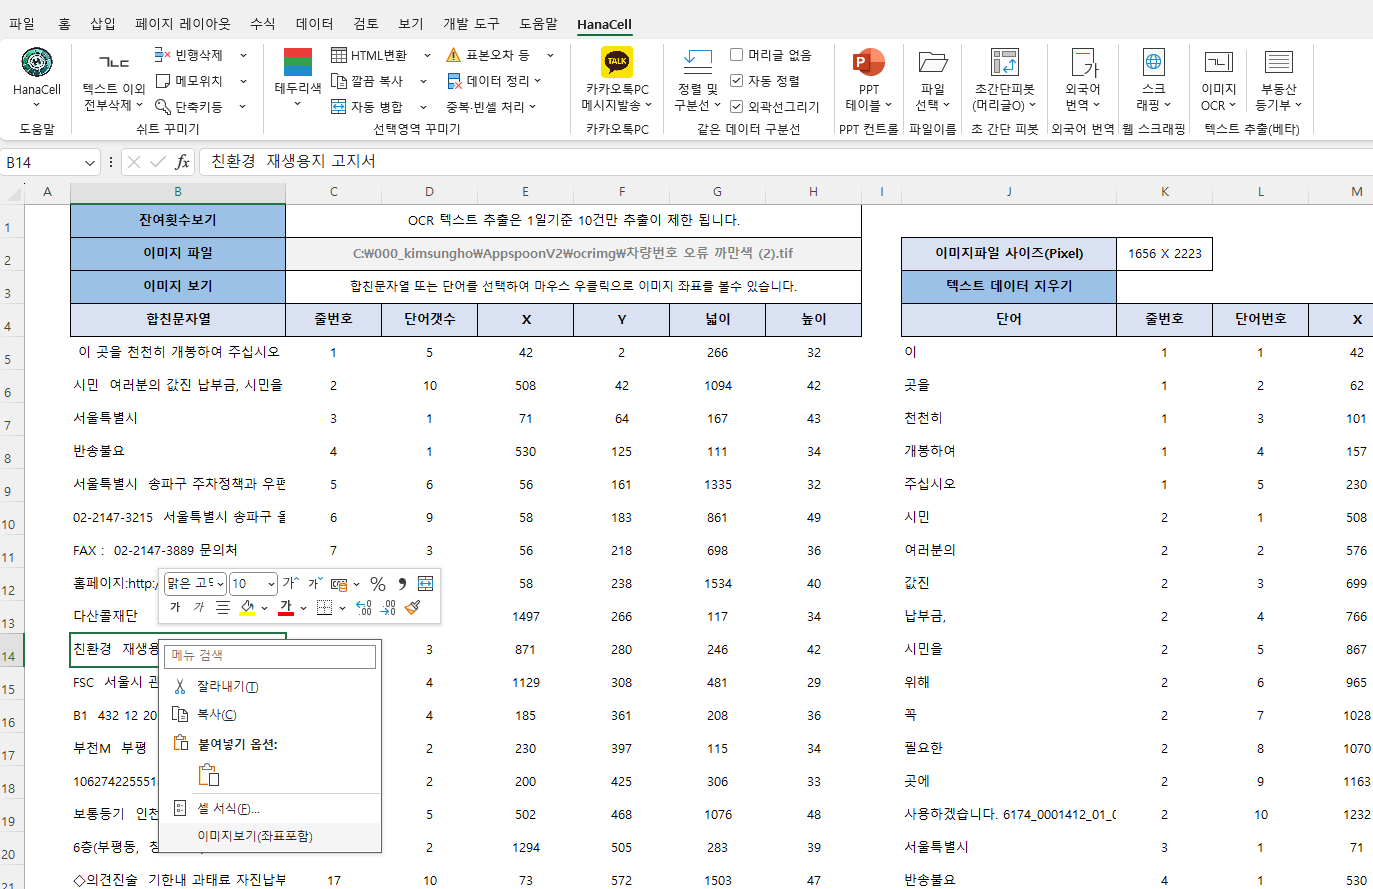This screenshot has width=1373, height=889.
Task: Click format painter brush in mini toolbar
Action: coord(412,607)
